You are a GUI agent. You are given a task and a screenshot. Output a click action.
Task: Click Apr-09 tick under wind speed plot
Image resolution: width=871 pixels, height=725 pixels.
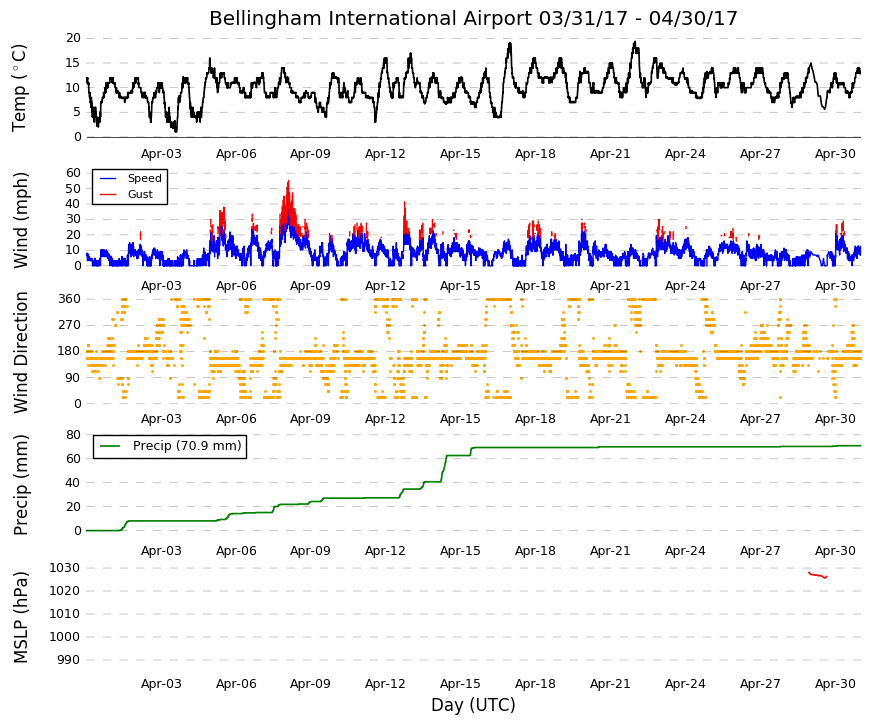point(310,286)
